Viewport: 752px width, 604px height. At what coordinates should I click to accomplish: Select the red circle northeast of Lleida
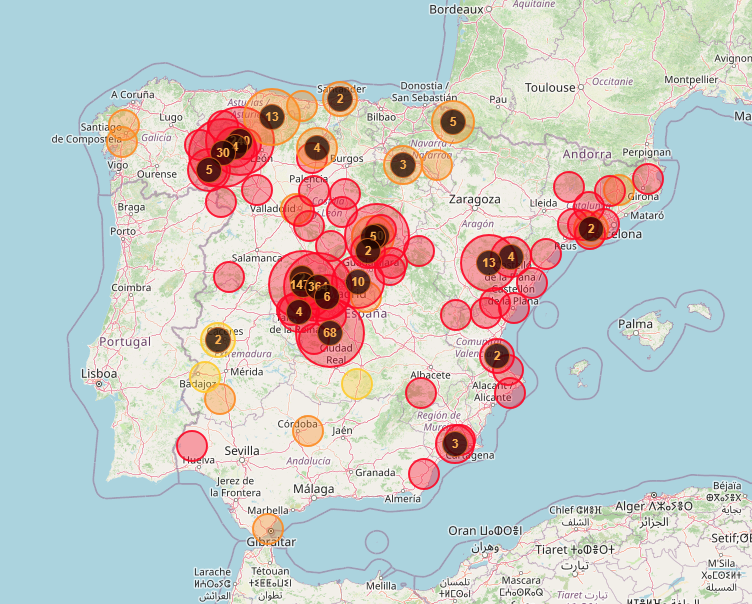569,187
